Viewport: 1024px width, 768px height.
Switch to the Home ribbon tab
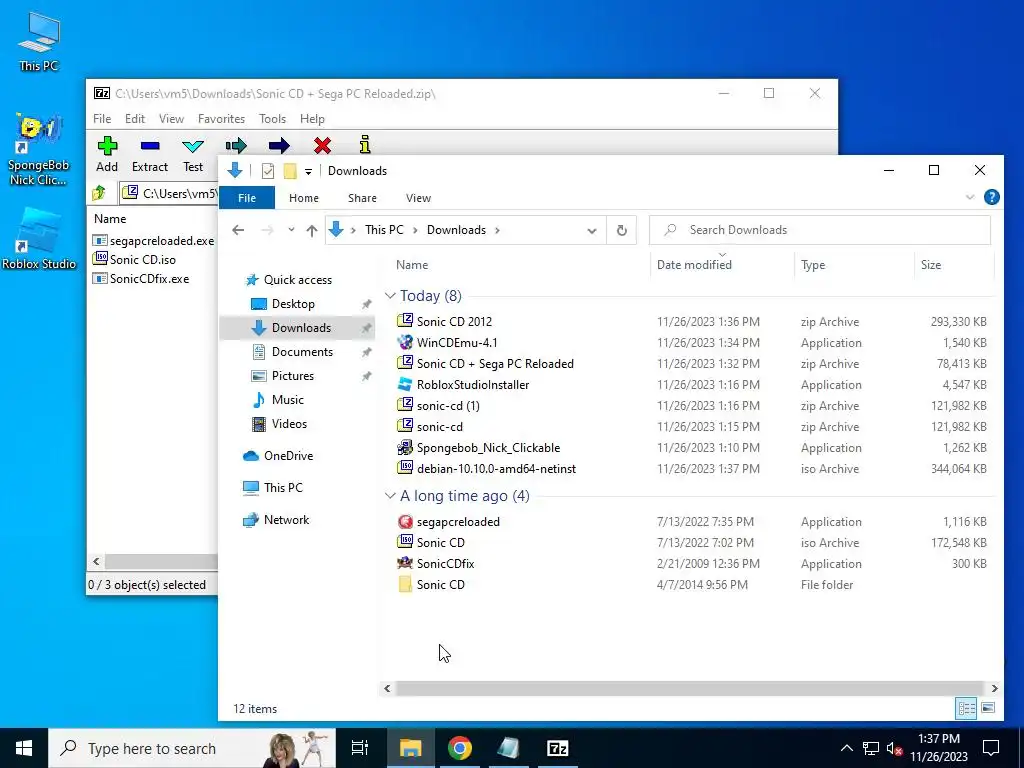pos(304,198)
